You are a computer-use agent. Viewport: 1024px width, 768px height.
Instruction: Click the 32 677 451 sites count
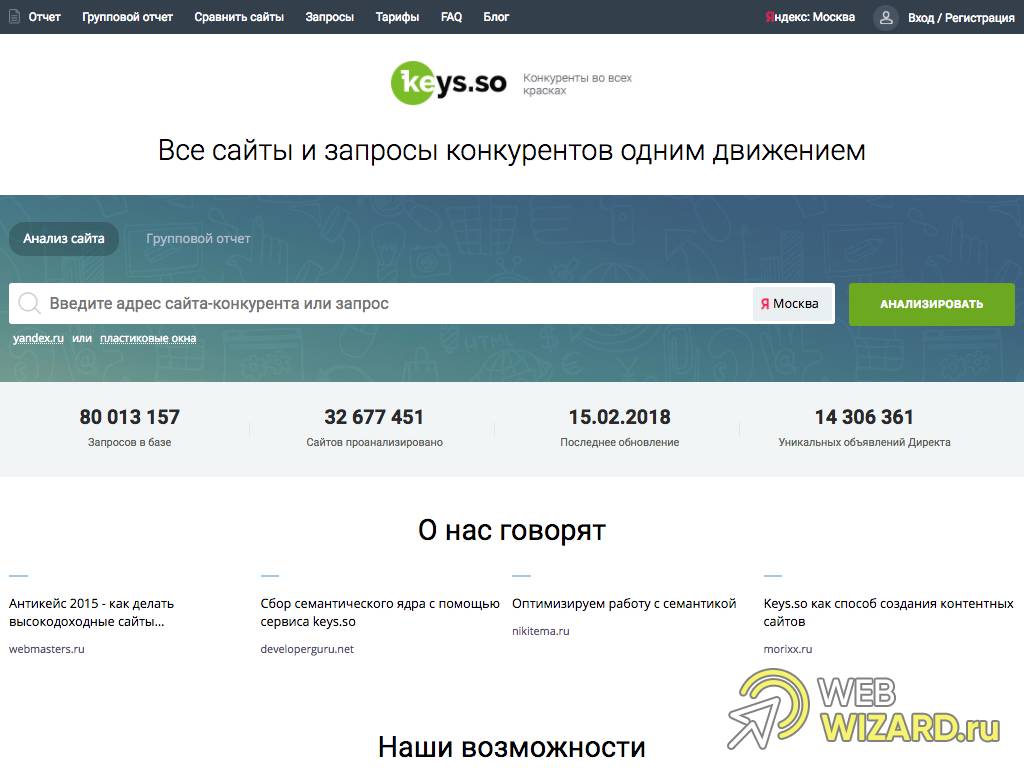pos(374,417)
